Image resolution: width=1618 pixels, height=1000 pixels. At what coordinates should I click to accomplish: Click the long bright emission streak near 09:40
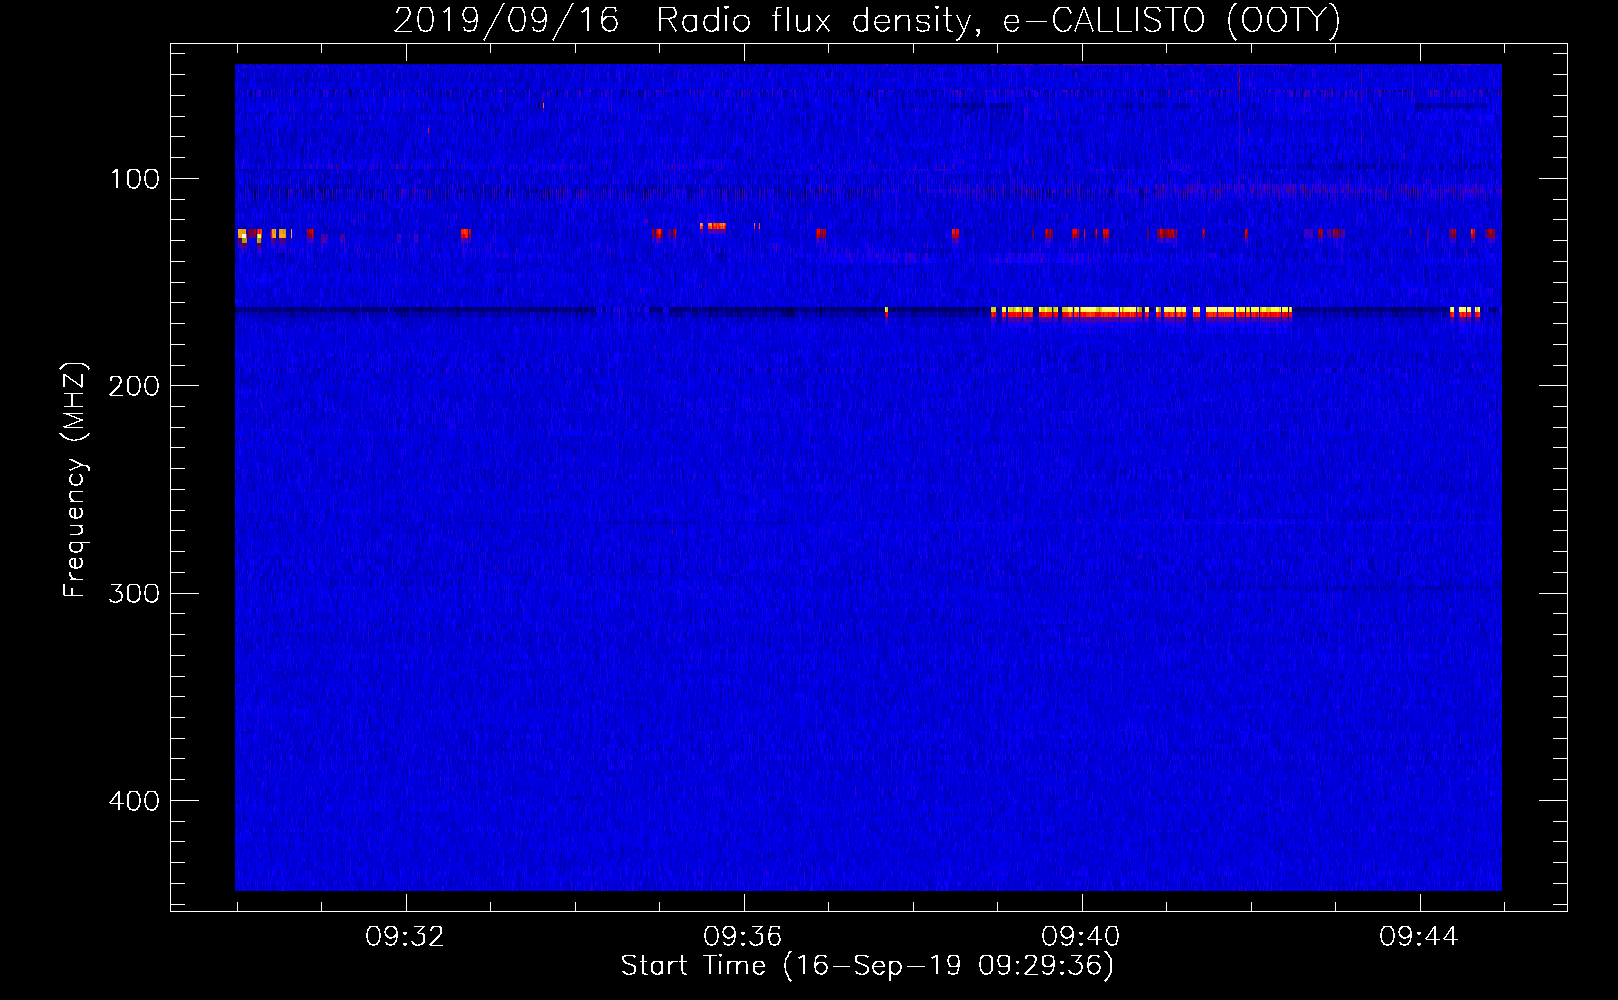[1141, 313]
